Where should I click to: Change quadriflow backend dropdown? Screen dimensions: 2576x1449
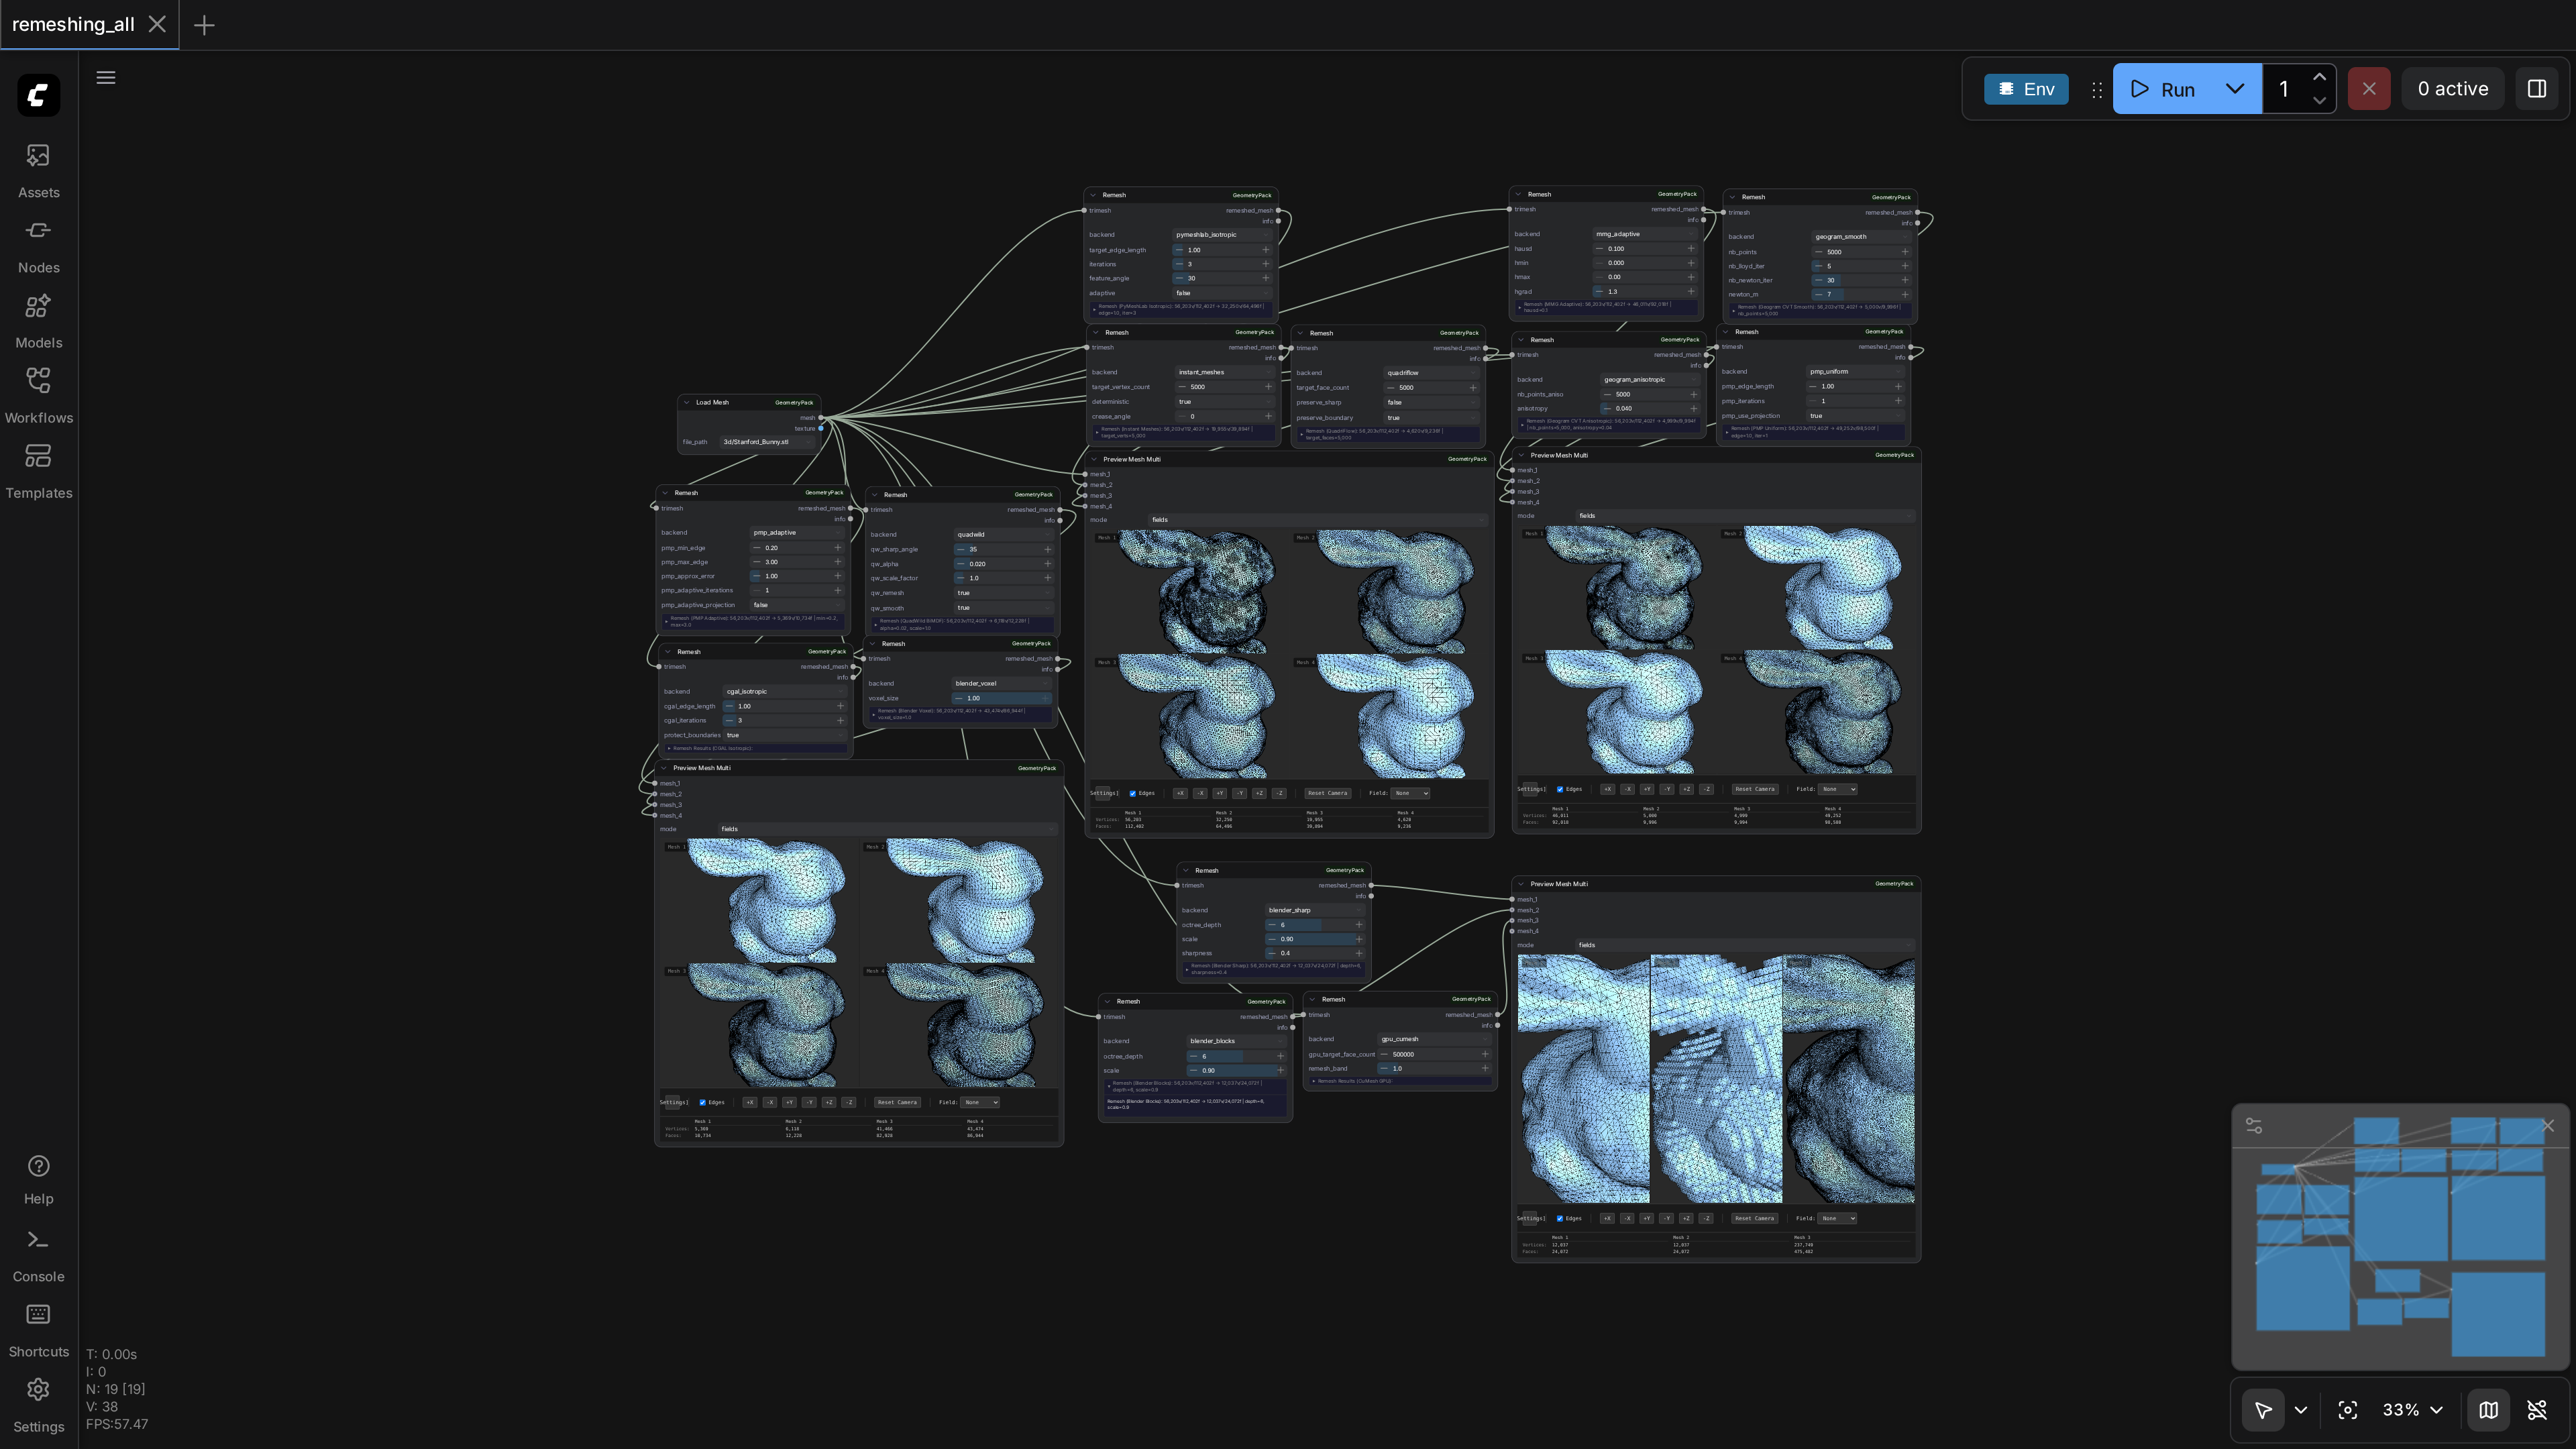[1431, 373]
